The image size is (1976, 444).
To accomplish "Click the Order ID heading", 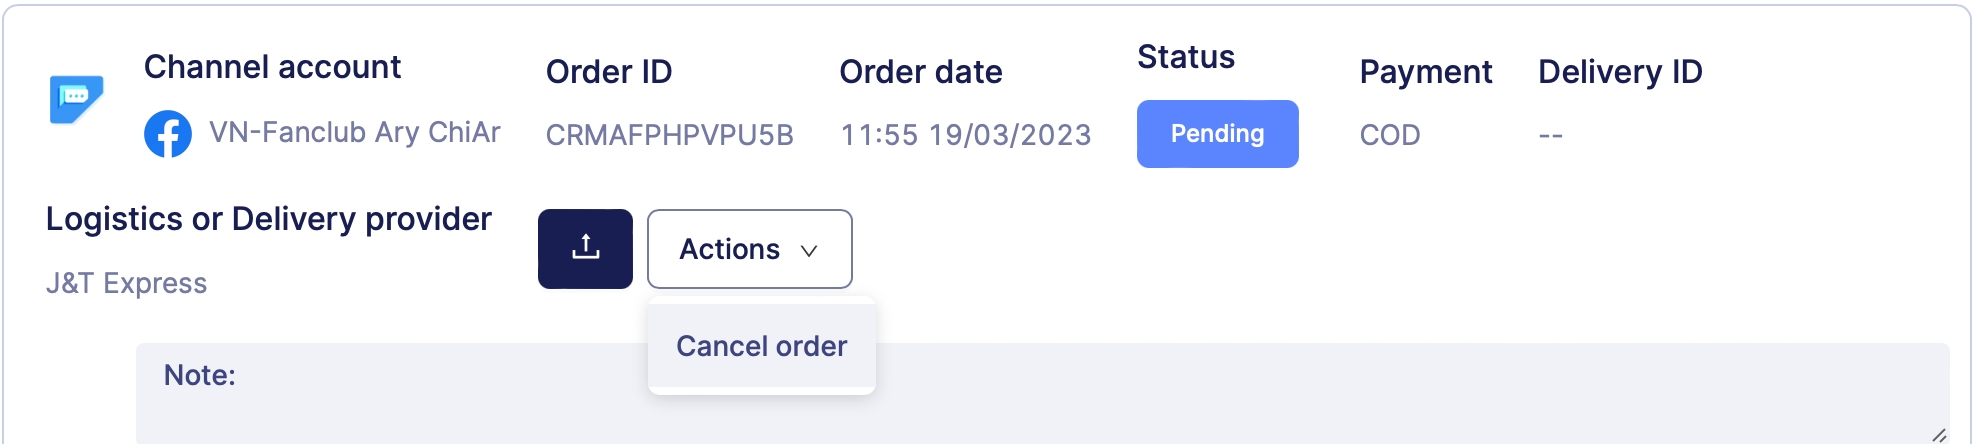I will (608, 72).
